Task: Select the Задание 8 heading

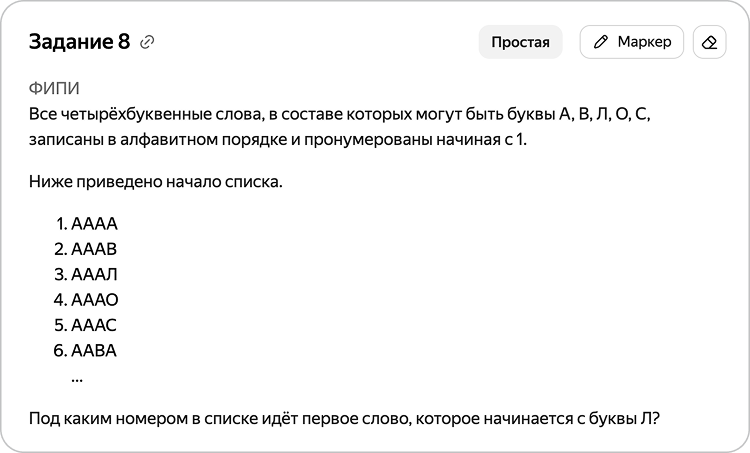Action: point(79,42)
